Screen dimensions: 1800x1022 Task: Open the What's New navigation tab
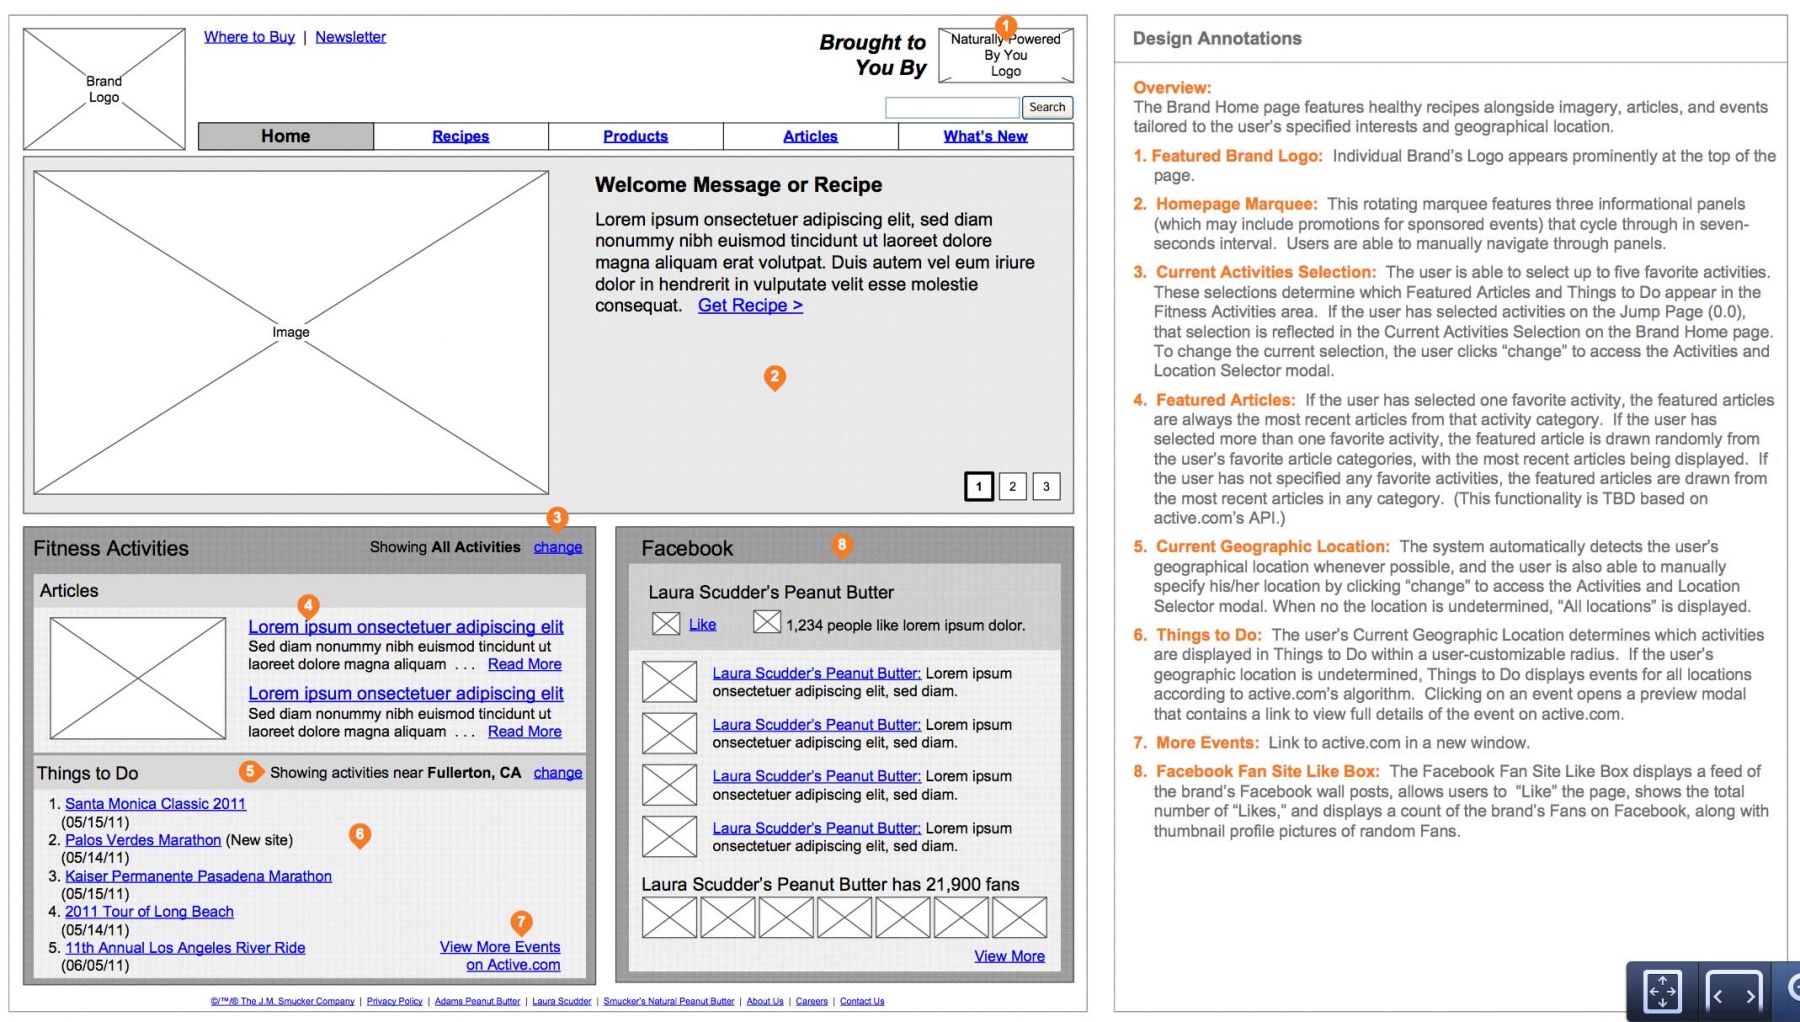986,136
